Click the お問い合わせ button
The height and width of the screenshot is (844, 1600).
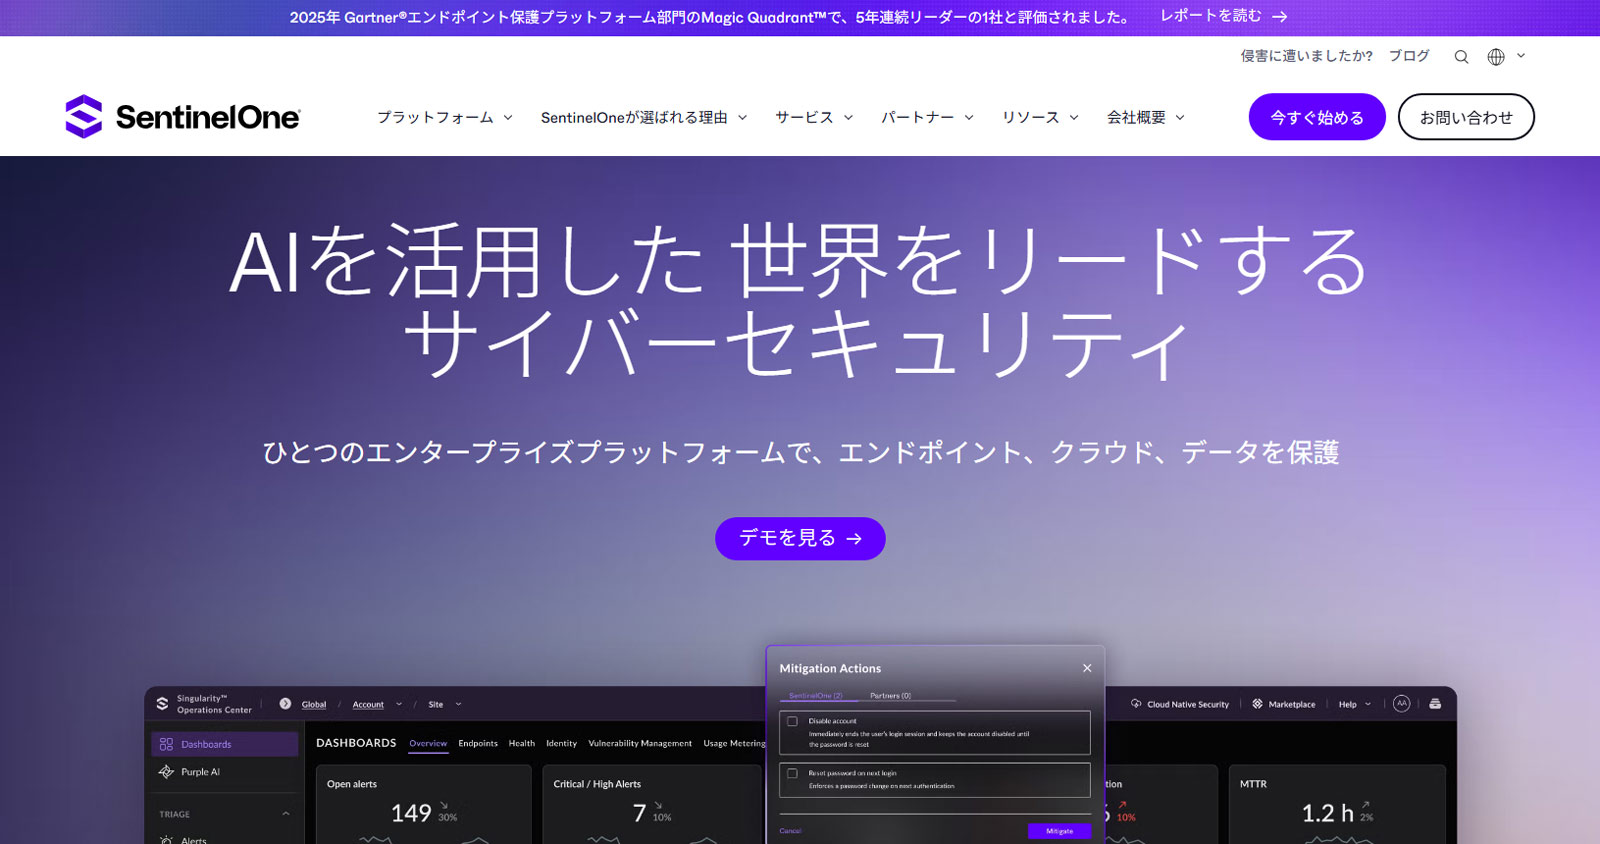point(1466,117)
